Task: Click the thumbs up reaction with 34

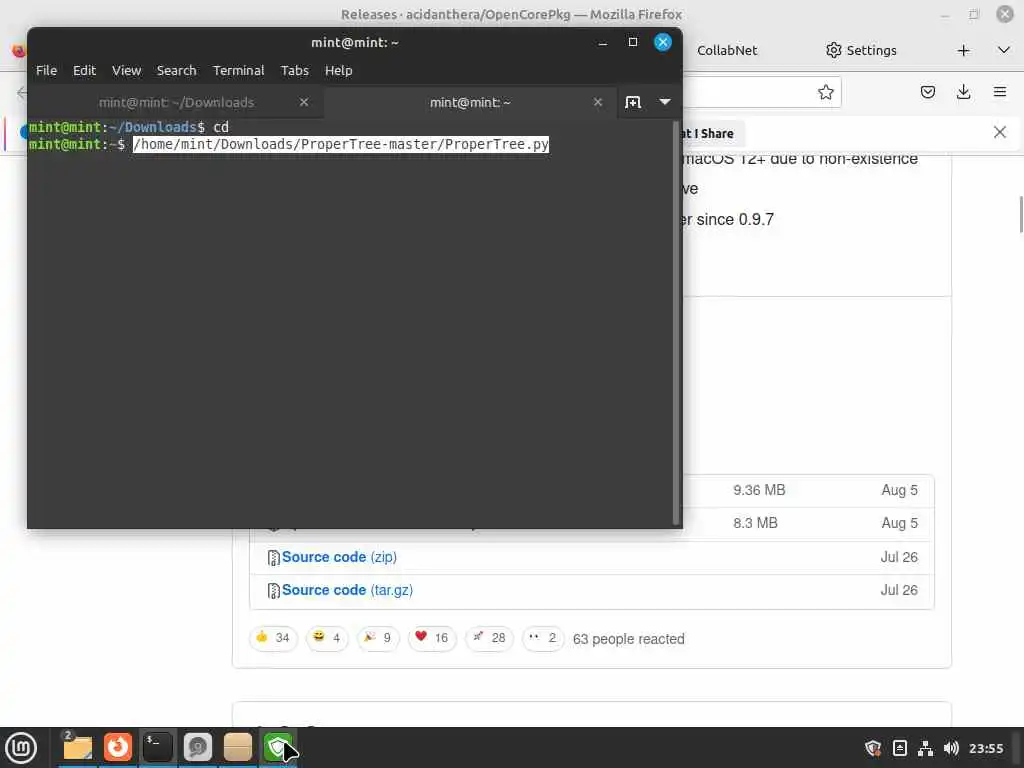Action: [273, 638]
